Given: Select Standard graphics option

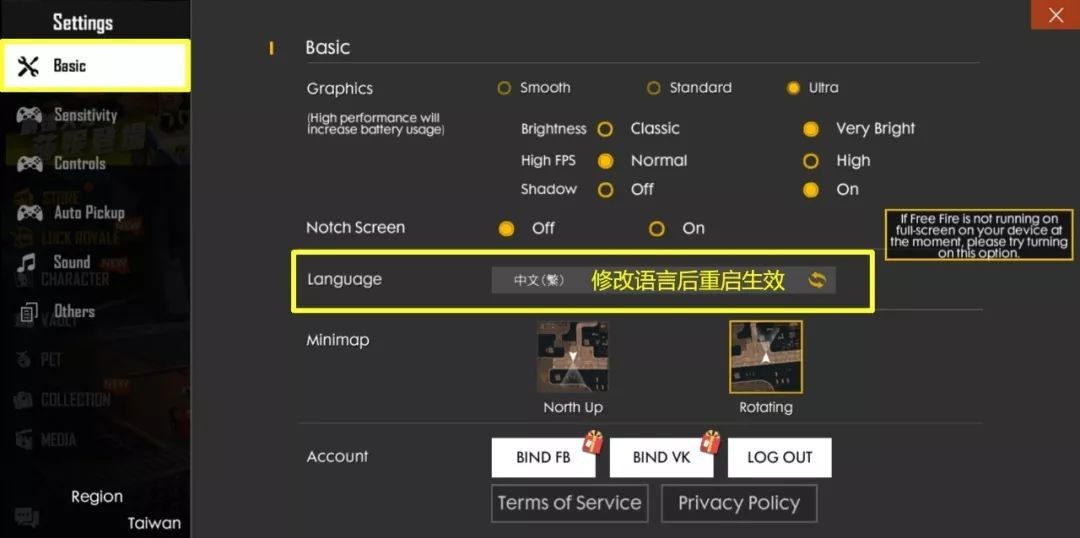Looking at the screenshot, I should coord(654,88).
